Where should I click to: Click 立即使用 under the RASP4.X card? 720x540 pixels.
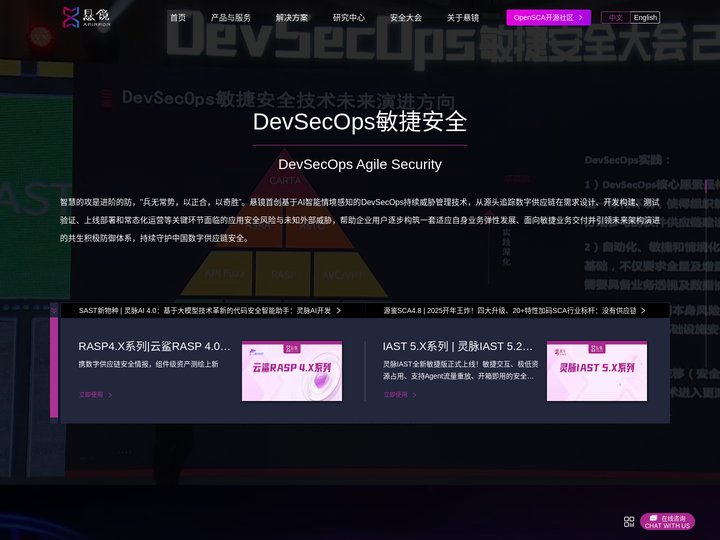[x=96, y=395]
